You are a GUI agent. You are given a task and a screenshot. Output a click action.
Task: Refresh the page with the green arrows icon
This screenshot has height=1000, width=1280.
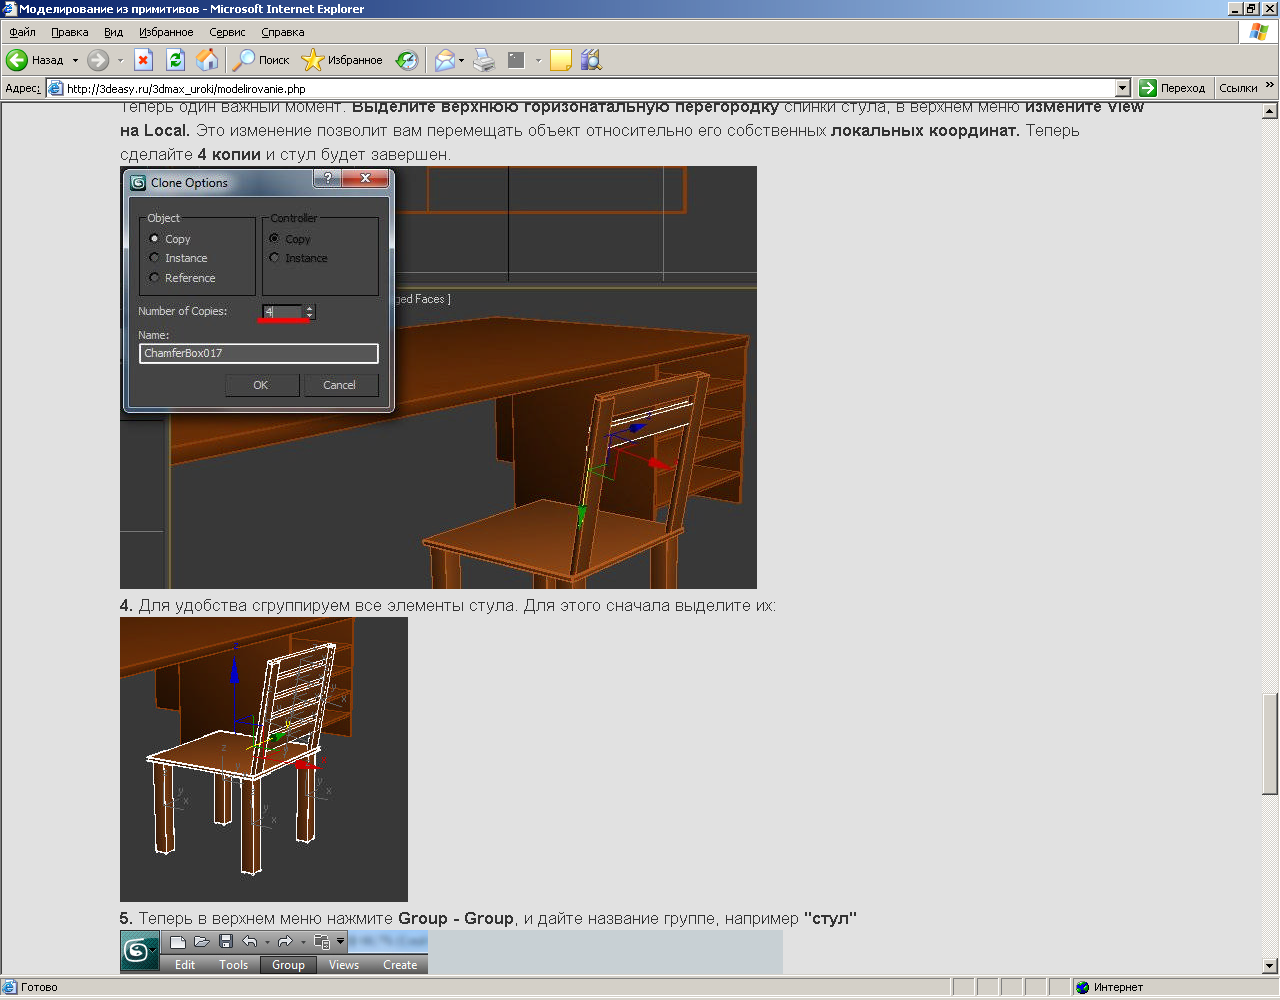pyautogui.click(x=175, y=60)
